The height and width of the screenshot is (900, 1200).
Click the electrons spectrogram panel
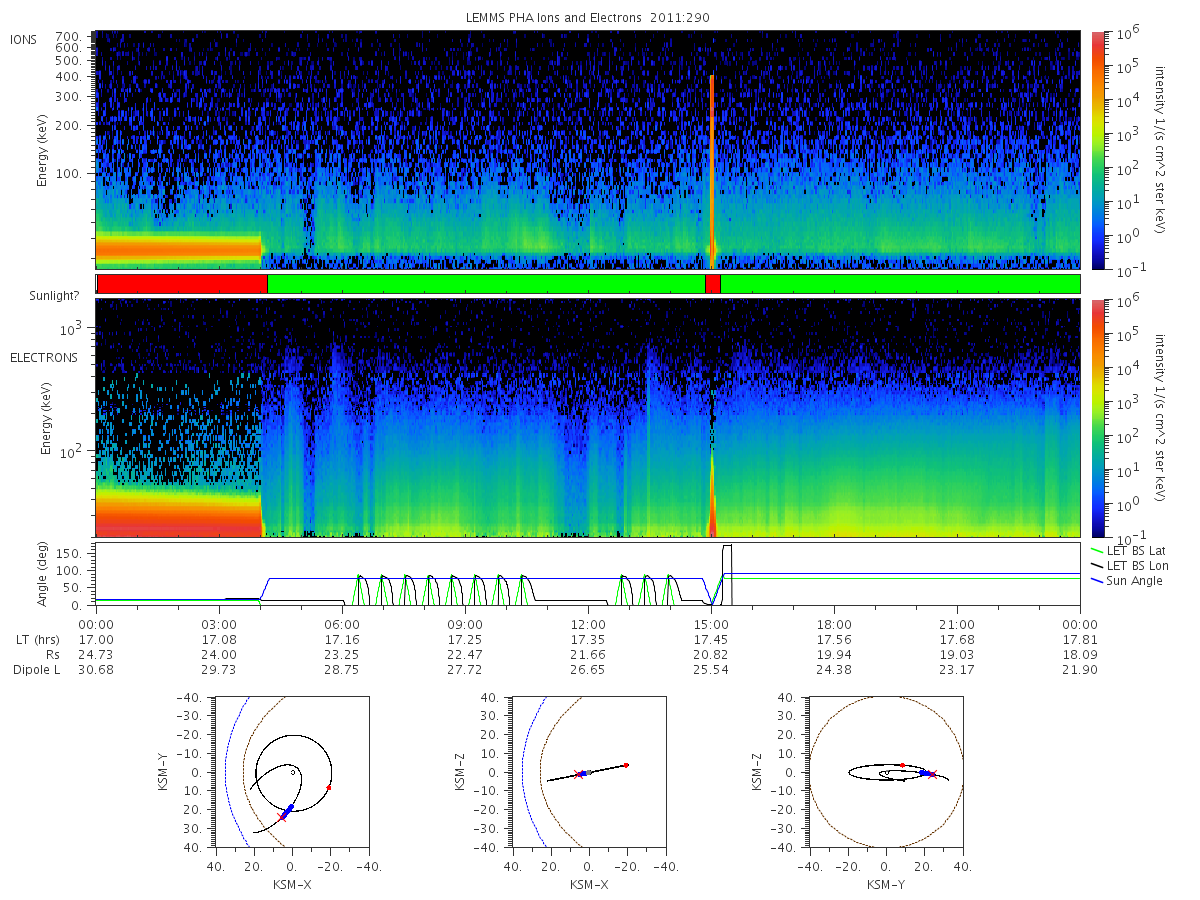(588, 418)
